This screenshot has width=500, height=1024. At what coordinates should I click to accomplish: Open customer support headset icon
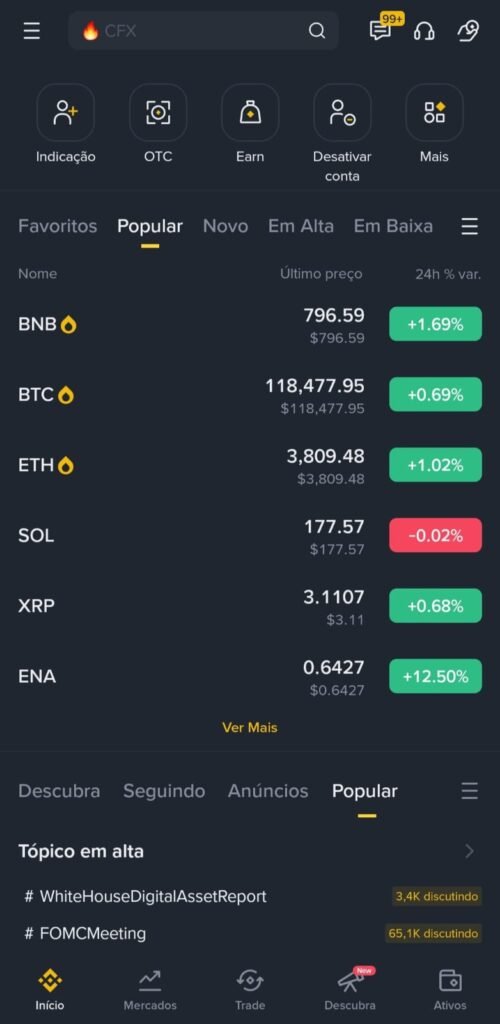424,31
